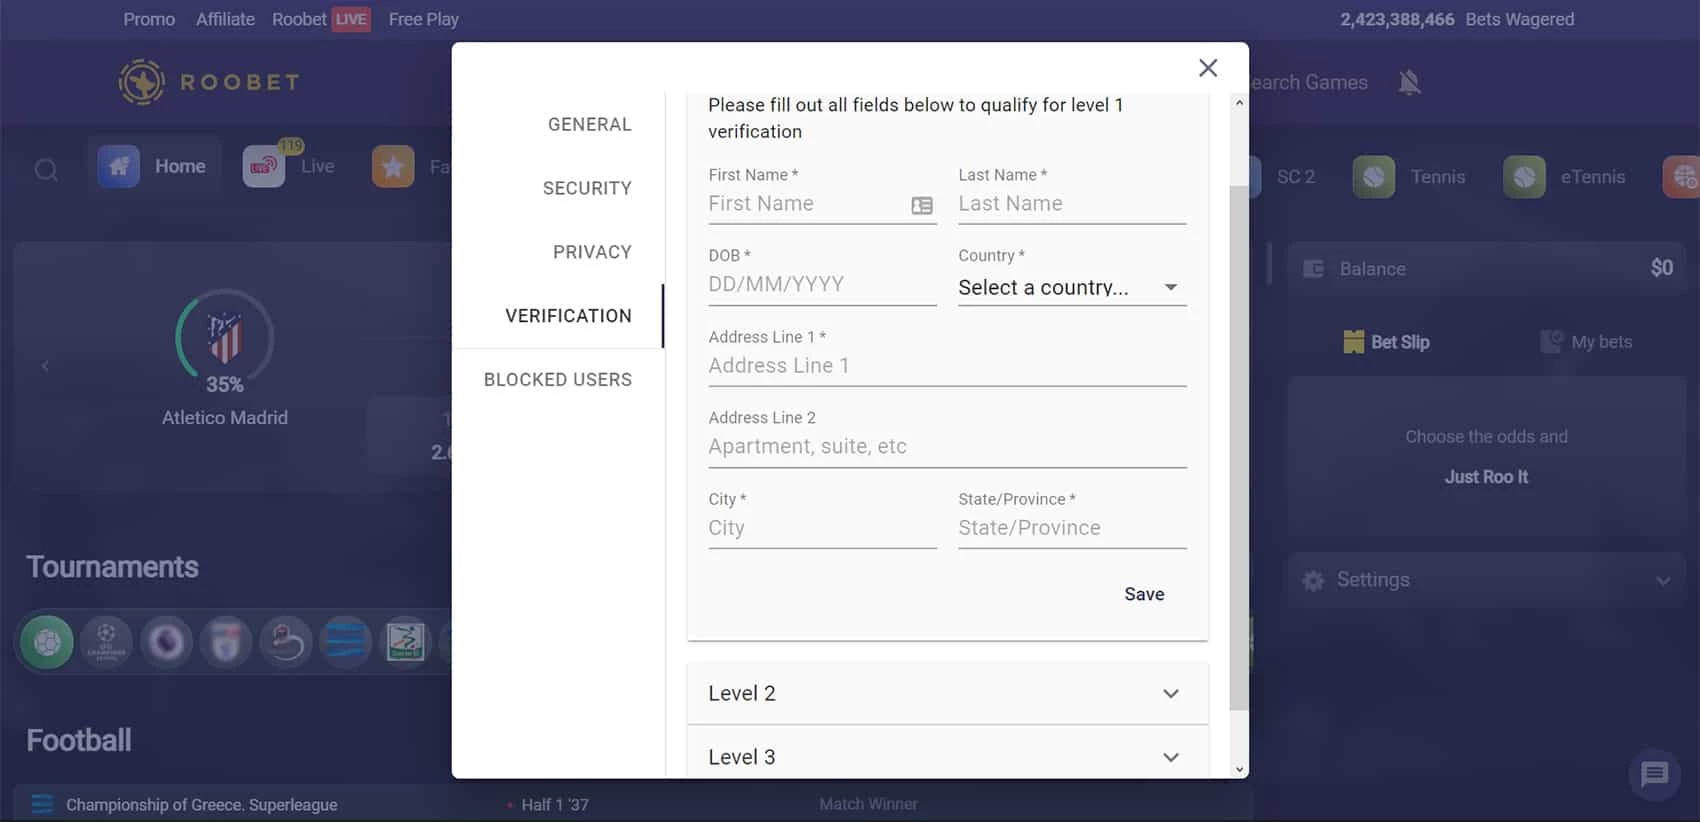Go to Home sports tab
Image resolution: width=1700 pixels, height=822 pixels.
point(153,167)
